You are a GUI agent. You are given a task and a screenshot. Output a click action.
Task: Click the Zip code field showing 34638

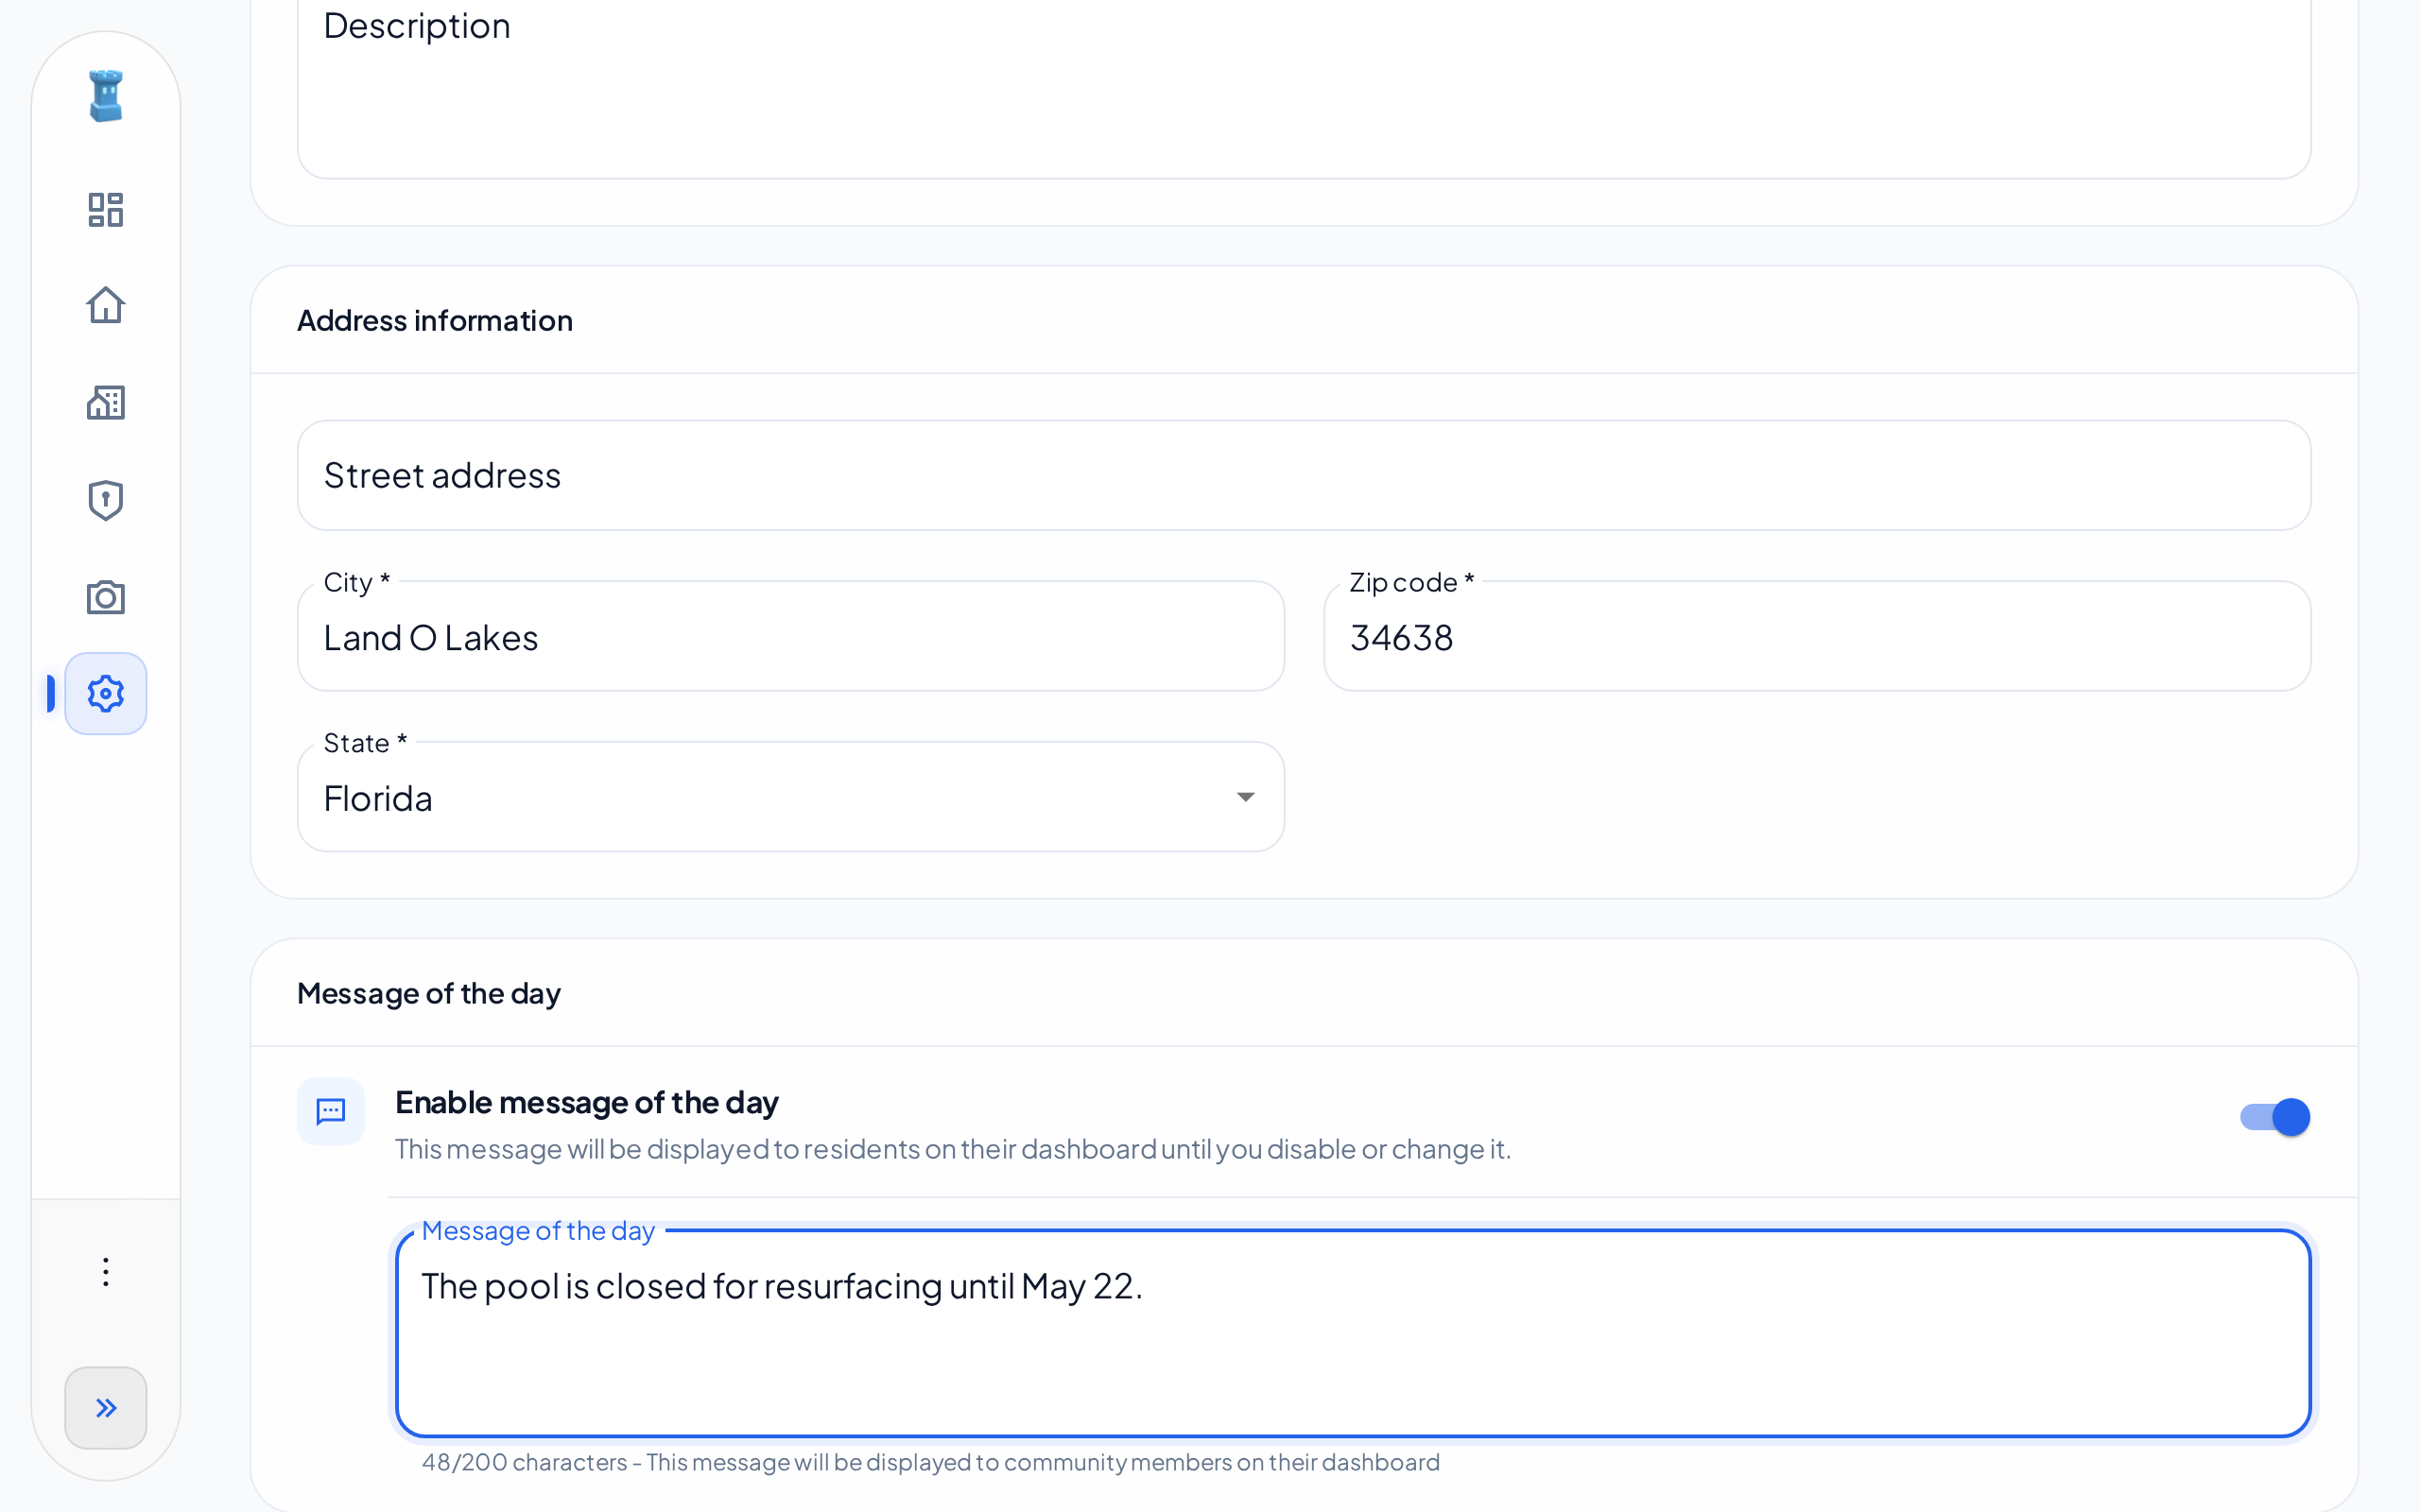pyautogui.click(x=1817, y=637)
